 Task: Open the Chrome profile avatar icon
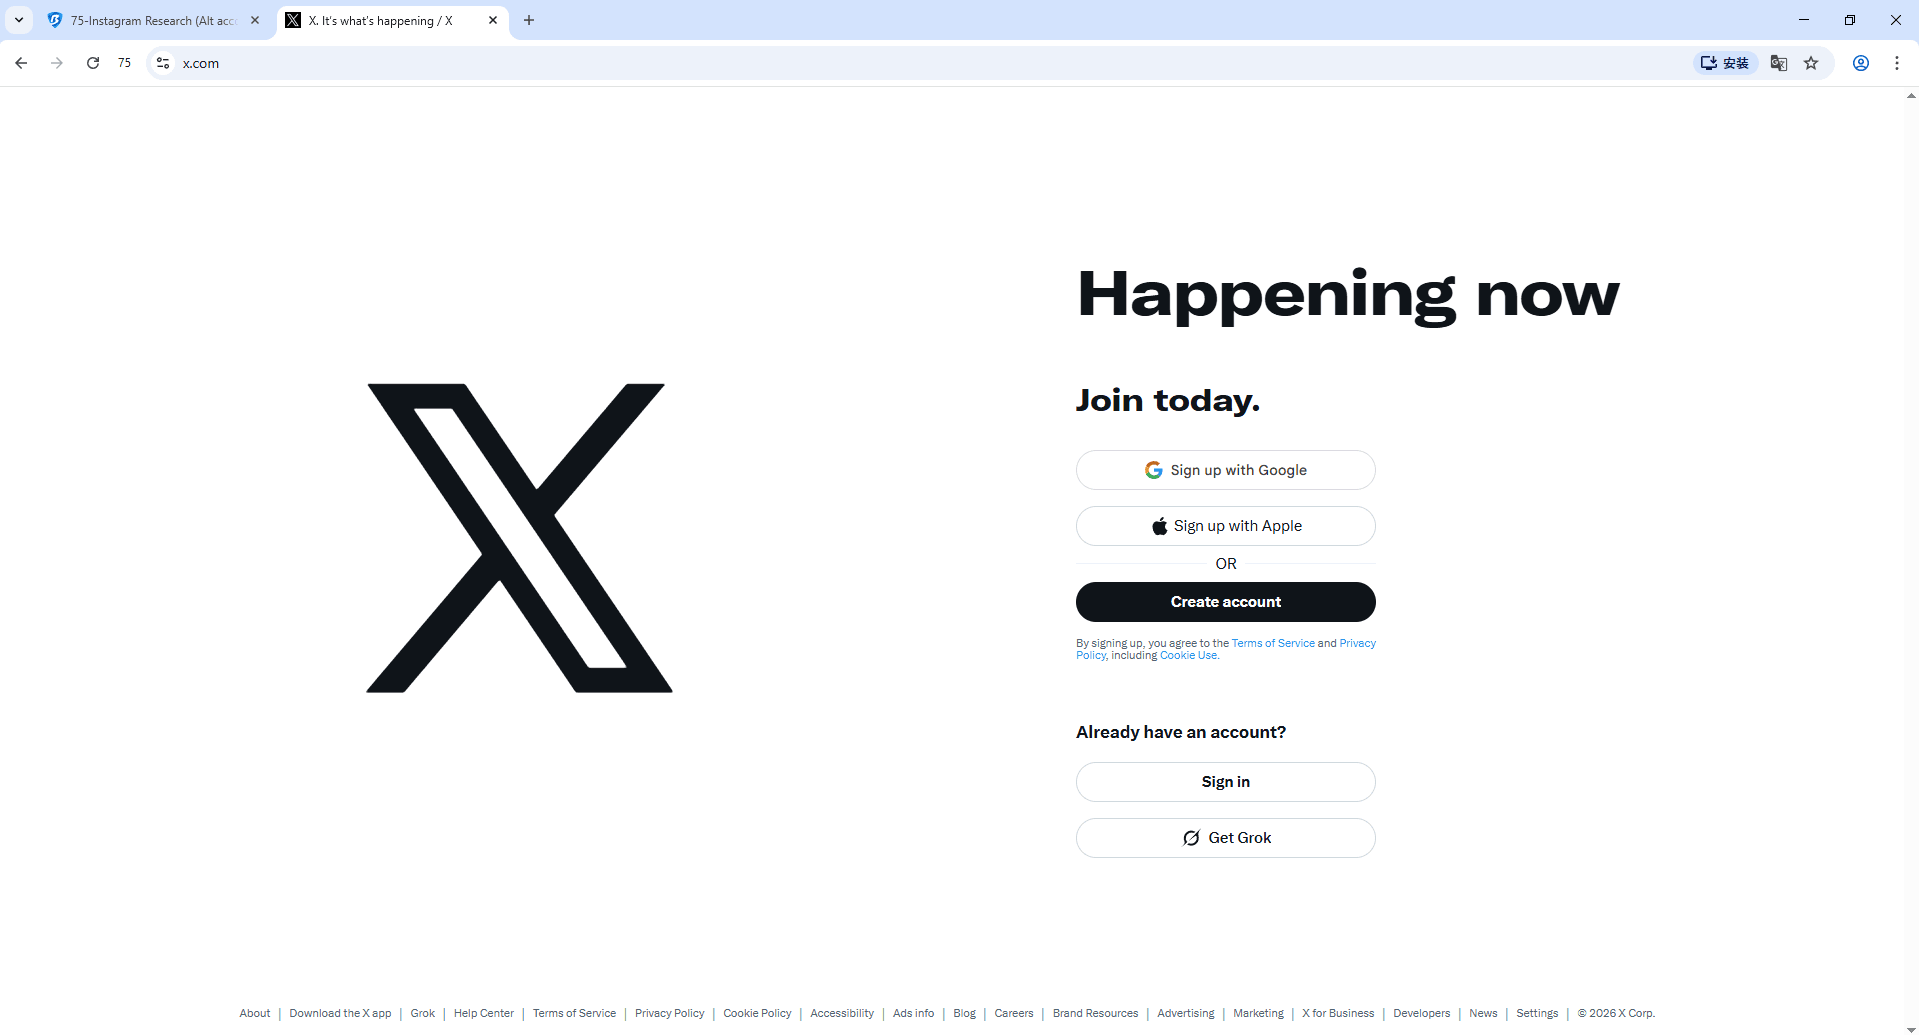(1861, 63)
